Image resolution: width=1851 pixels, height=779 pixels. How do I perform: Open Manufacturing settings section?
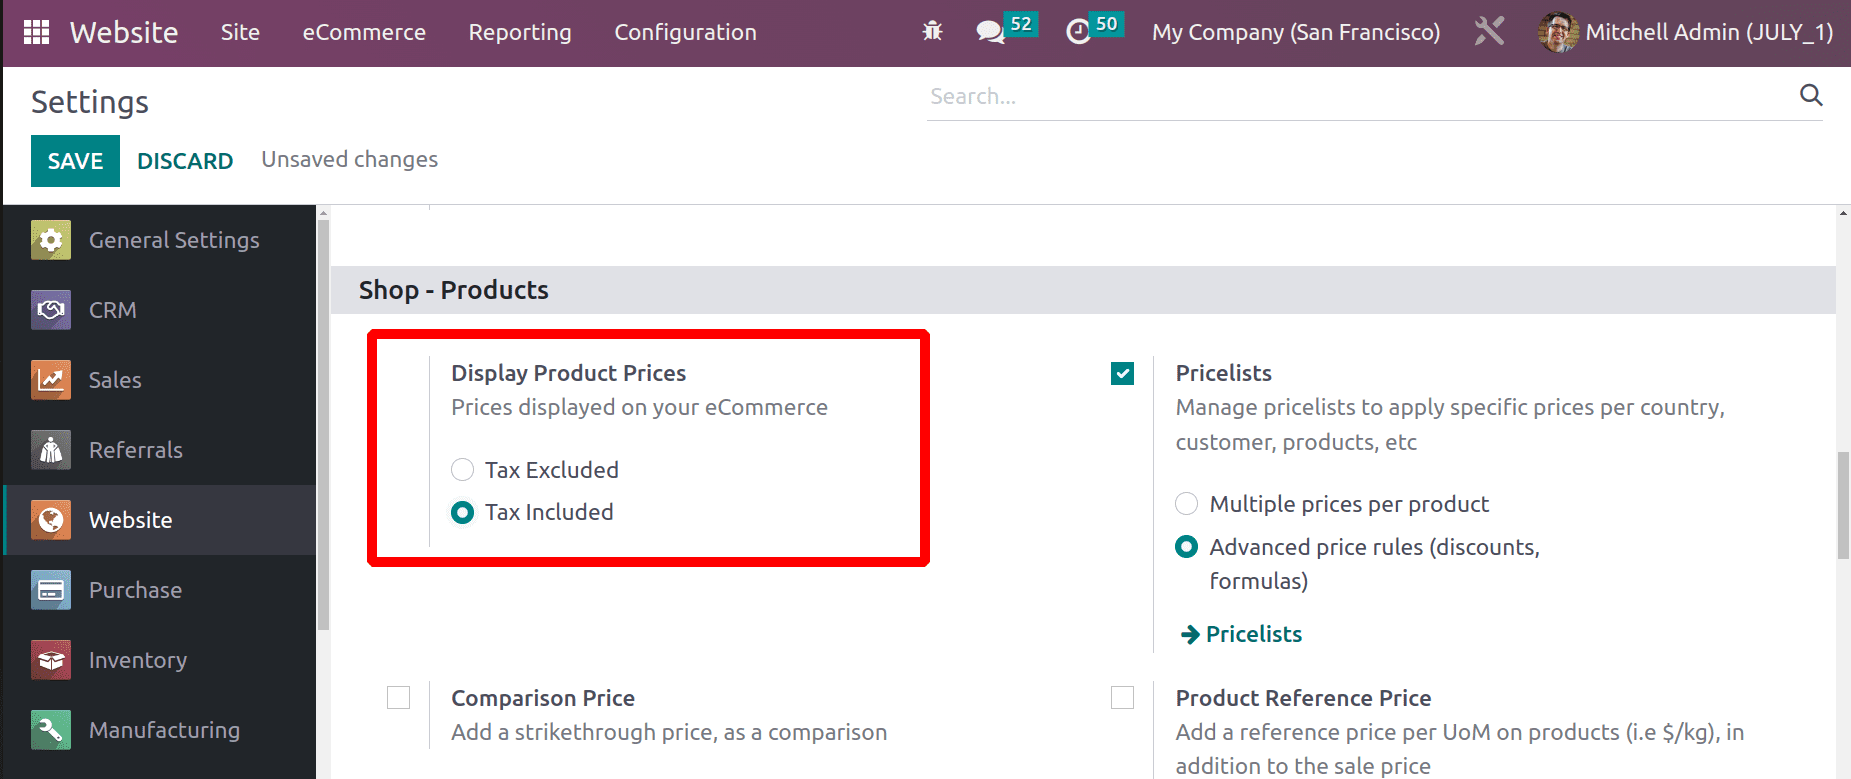[160, 730]
